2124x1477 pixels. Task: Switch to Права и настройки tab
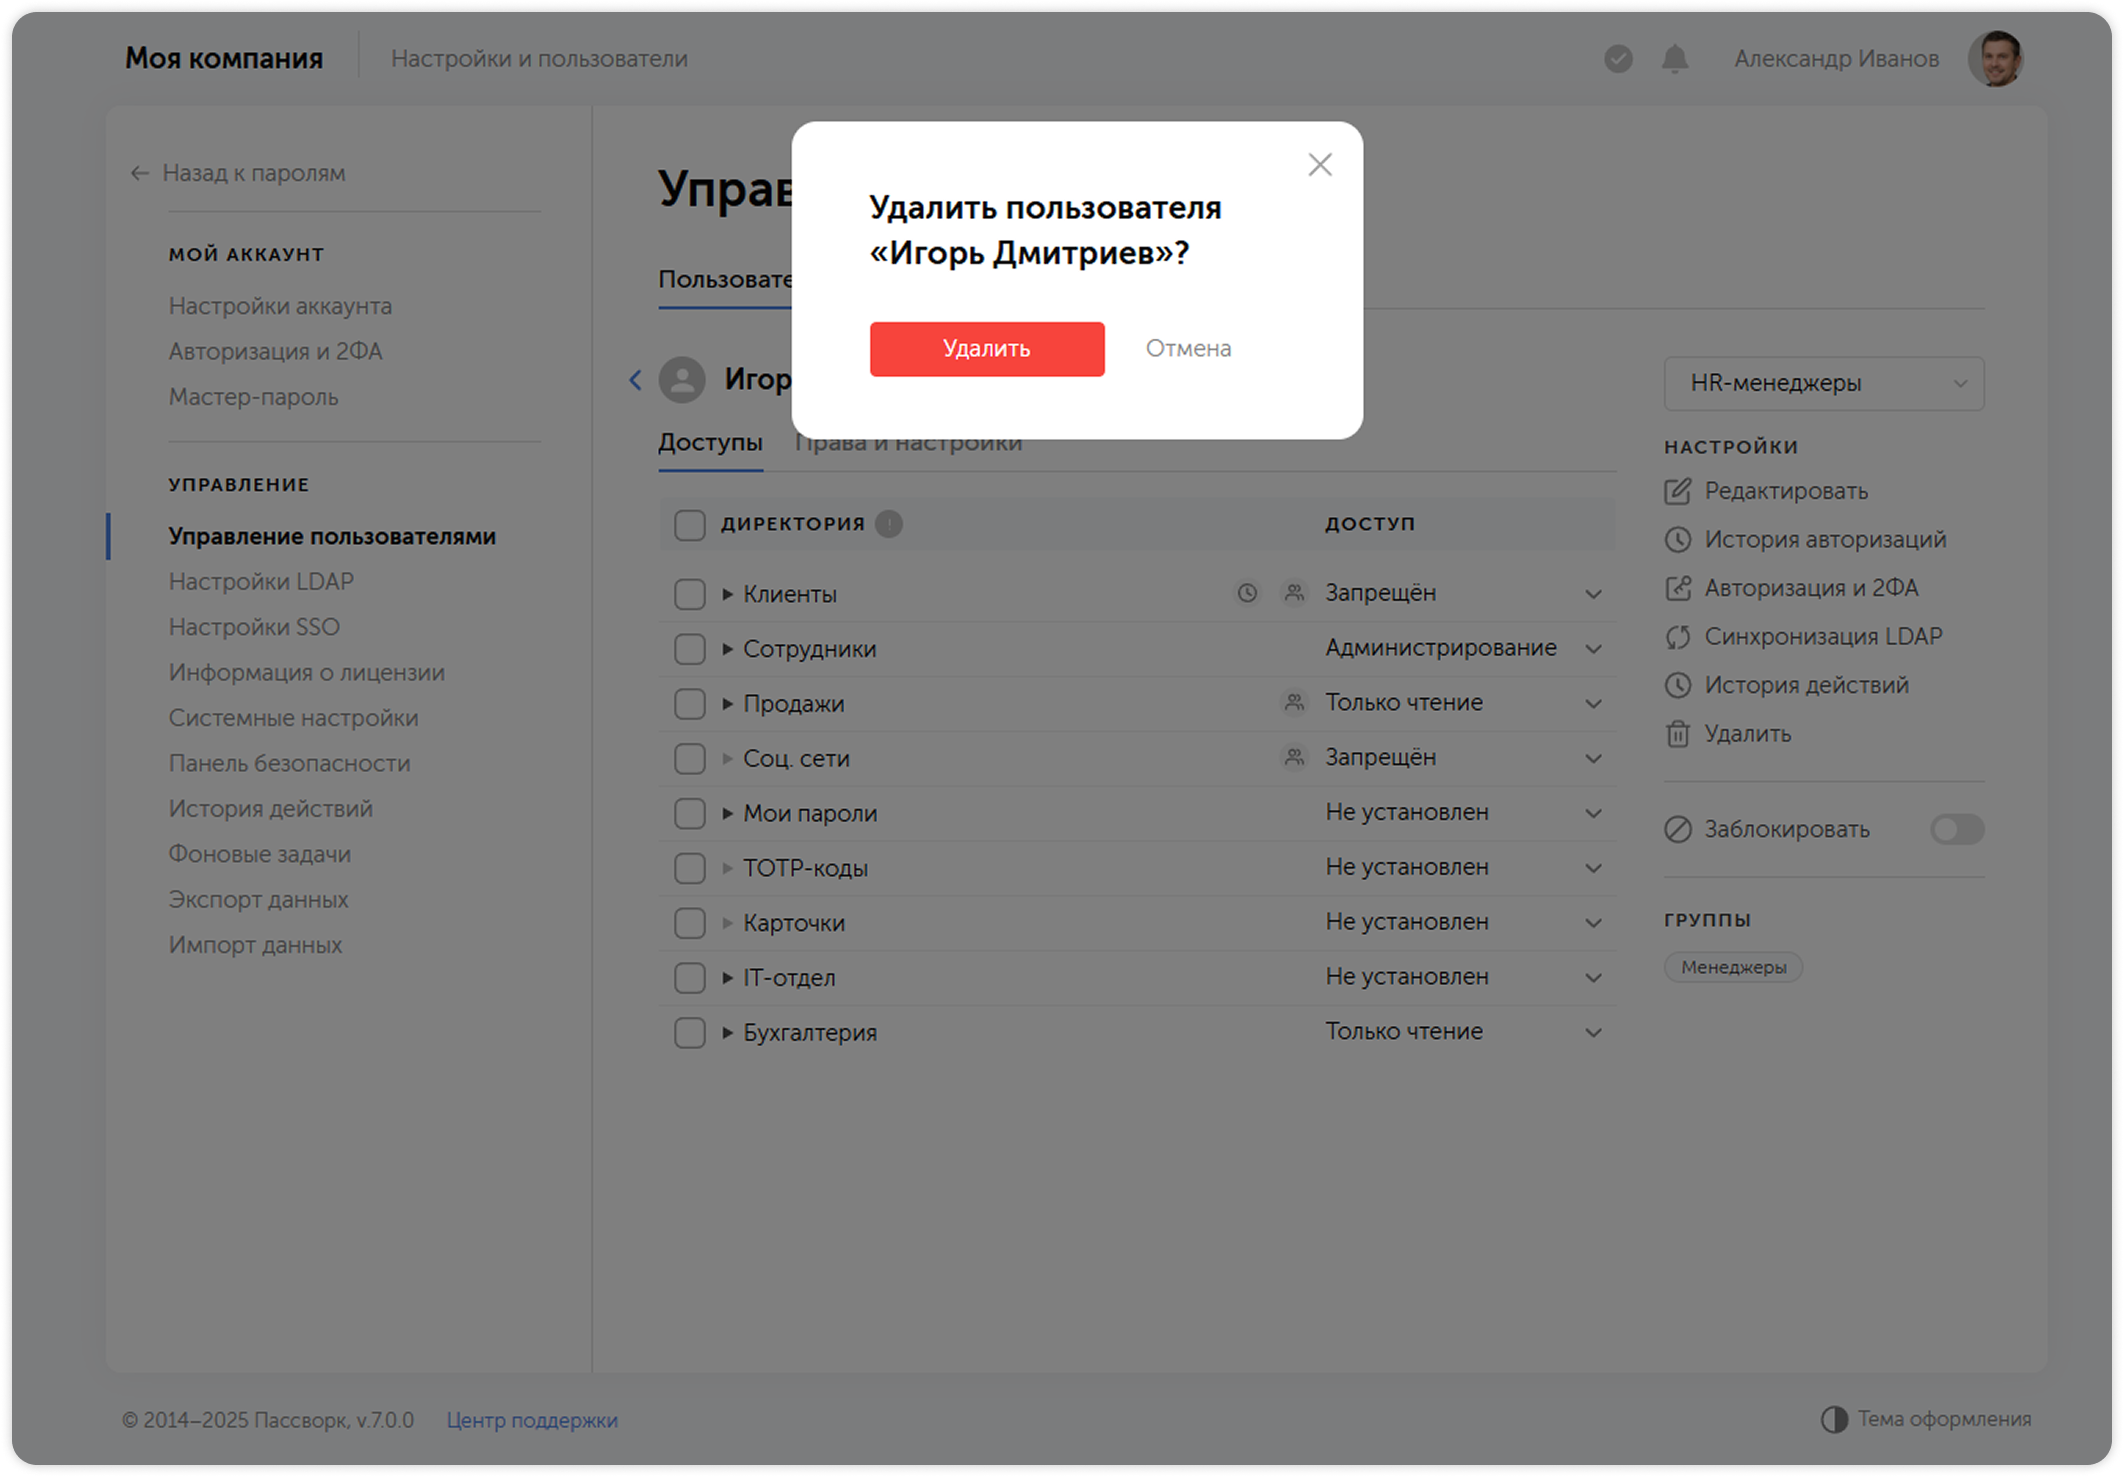coord(908,443)
